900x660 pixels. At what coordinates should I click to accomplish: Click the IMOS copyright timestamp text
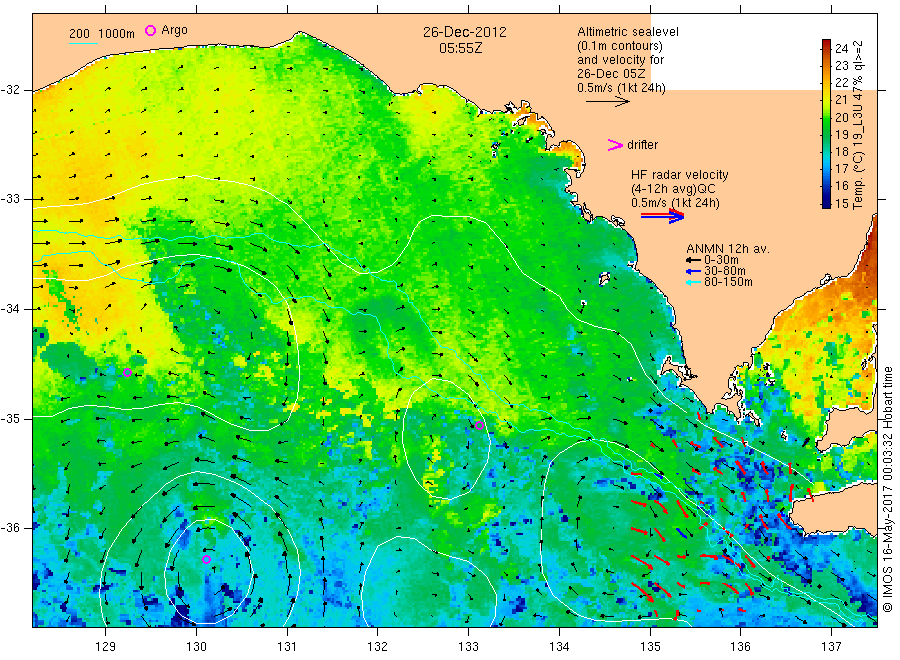click(887, 490)
